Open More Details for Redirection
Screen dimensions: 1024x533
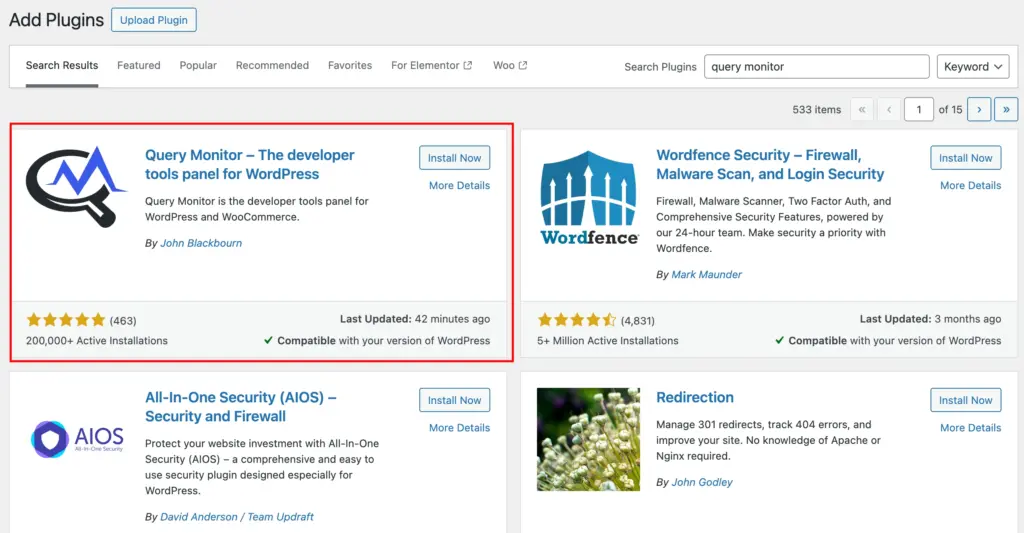(970, 428)
